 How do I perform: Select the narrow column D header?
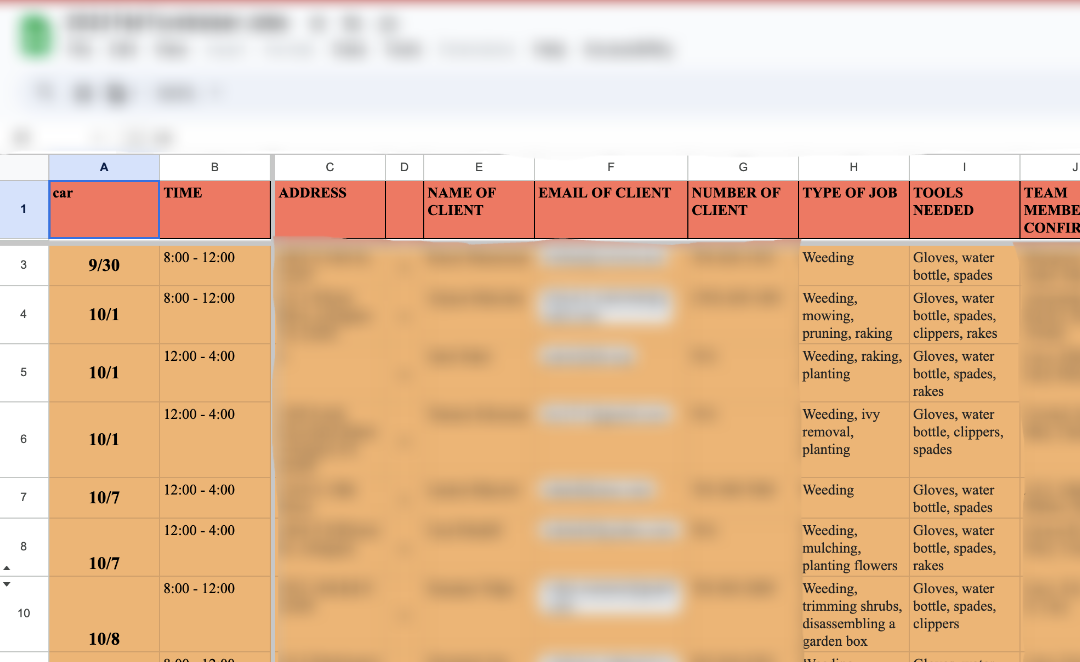pyautogui.click(x=404, y=167)
